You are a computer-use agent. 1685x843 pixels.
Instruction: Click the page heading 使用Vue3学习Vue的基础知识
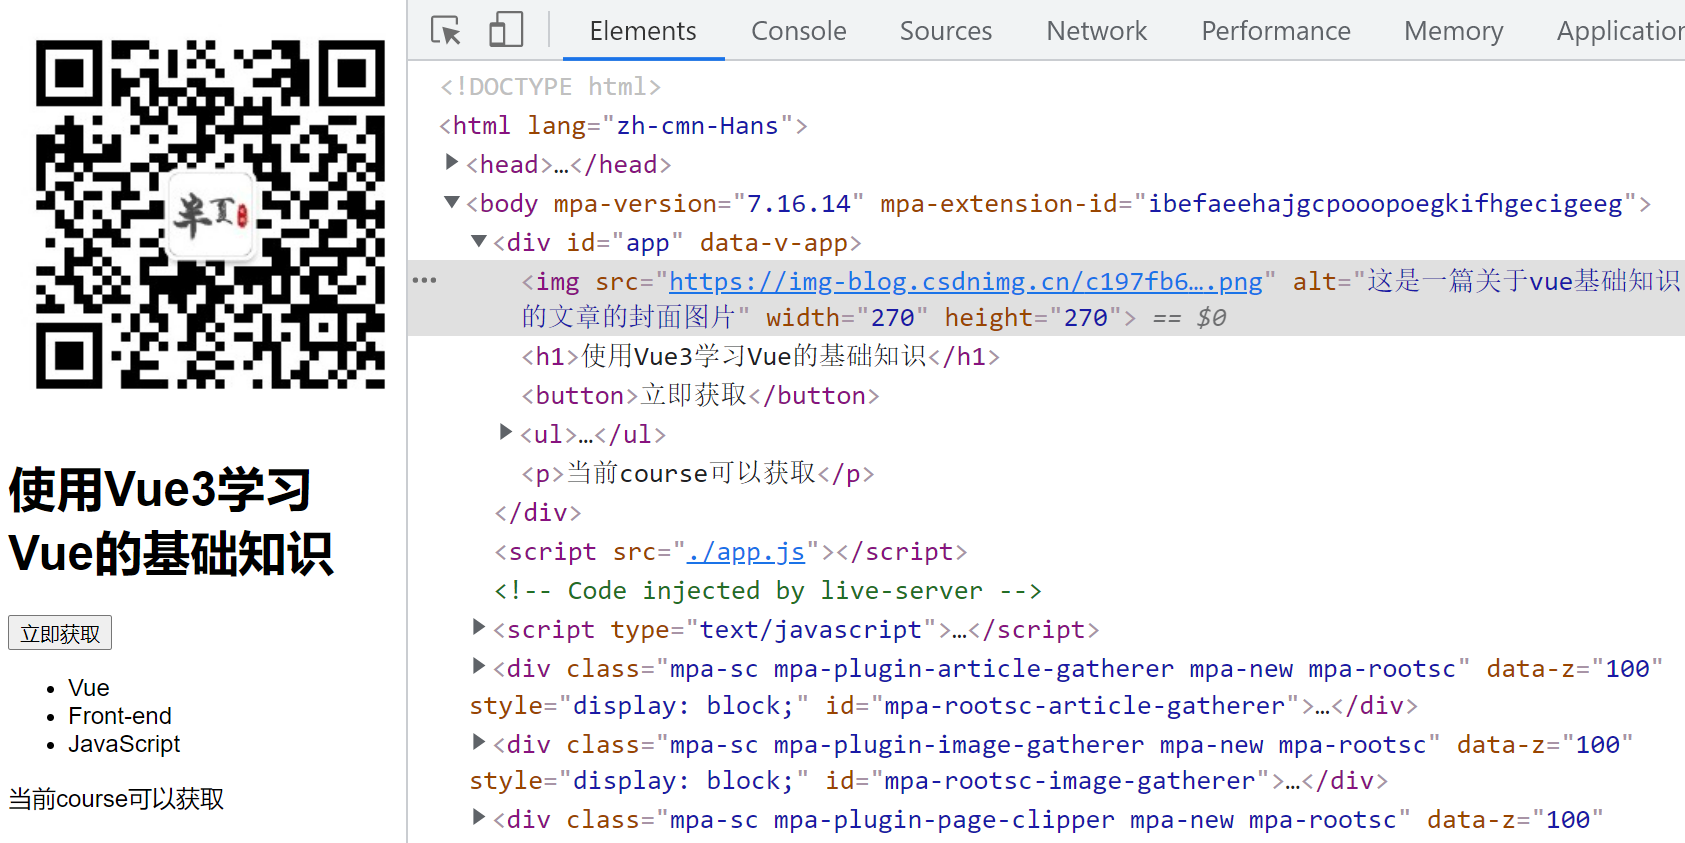click(x=171, y=521)
